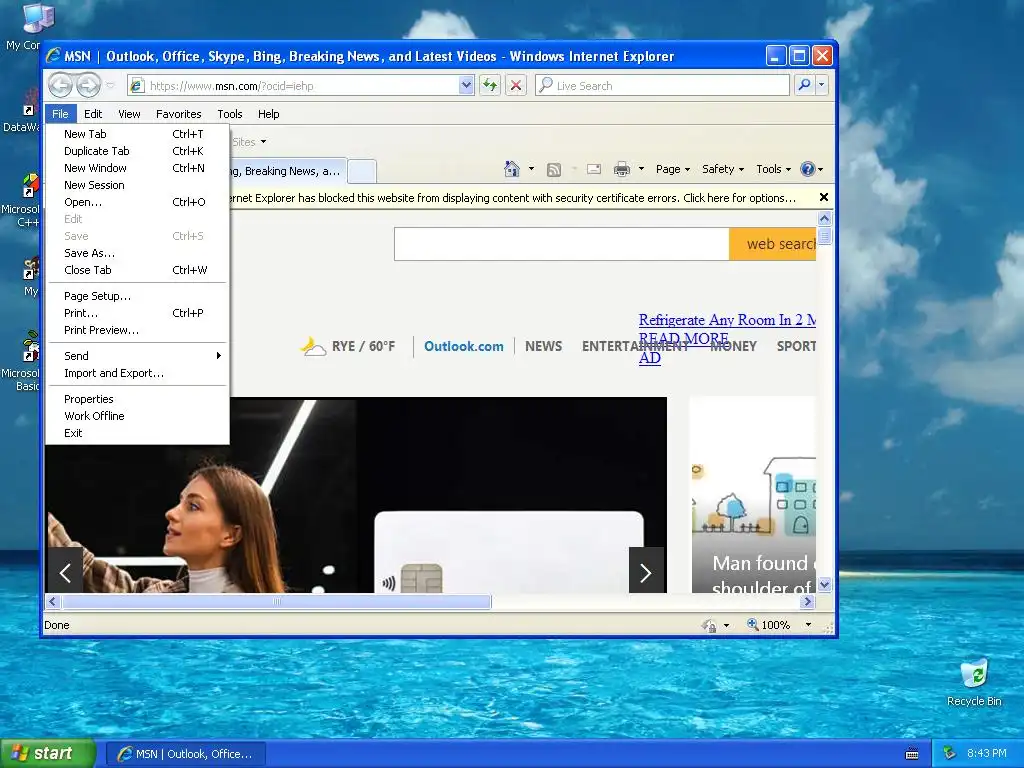
Task: Click the weather icon near RYE
Action: (313, 346)
